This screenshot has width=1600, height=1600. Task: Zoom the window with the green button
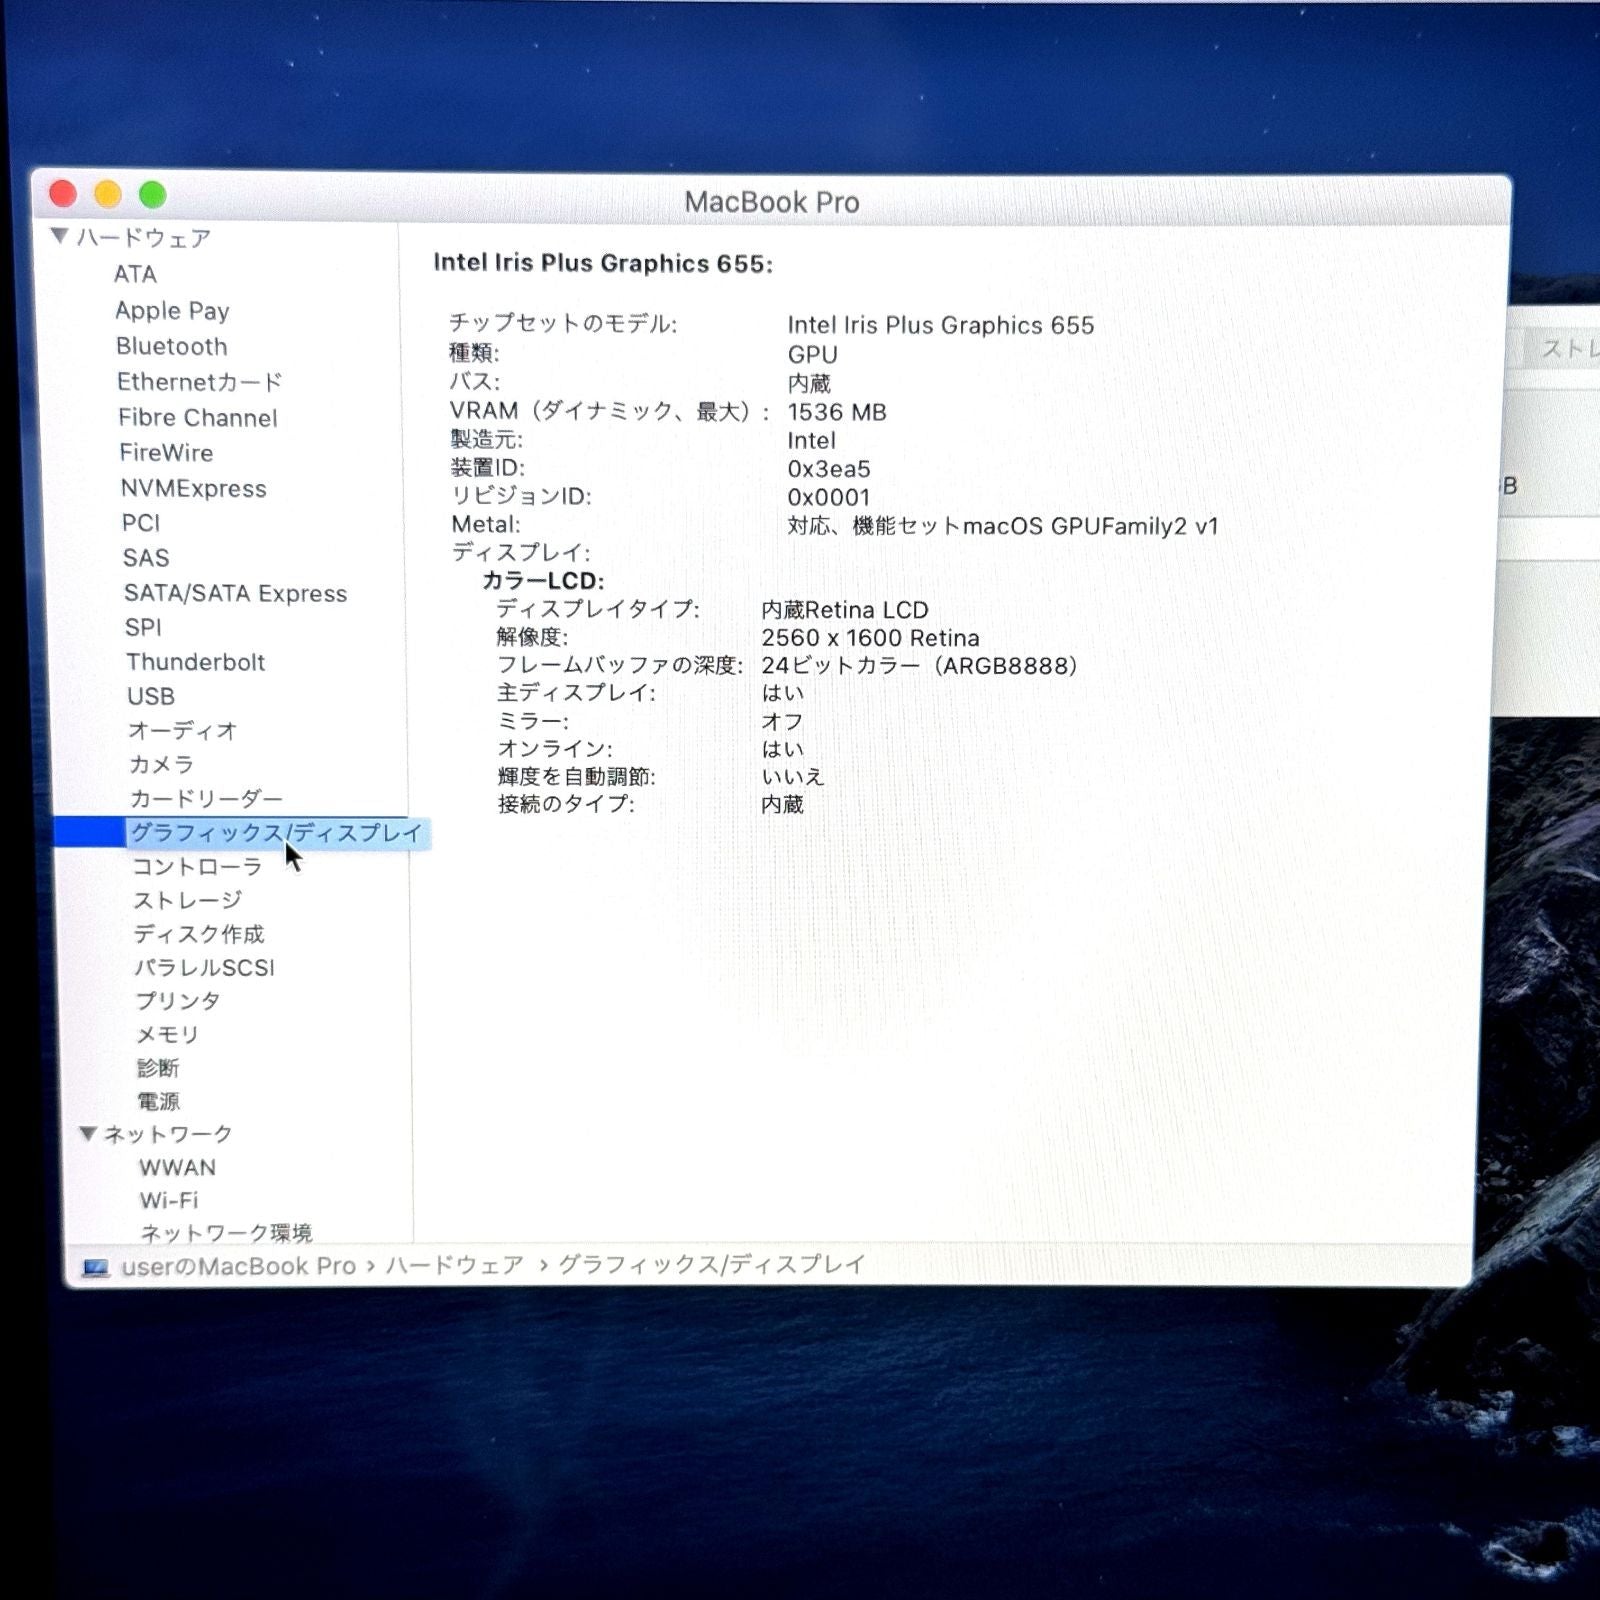coord(152,195)
